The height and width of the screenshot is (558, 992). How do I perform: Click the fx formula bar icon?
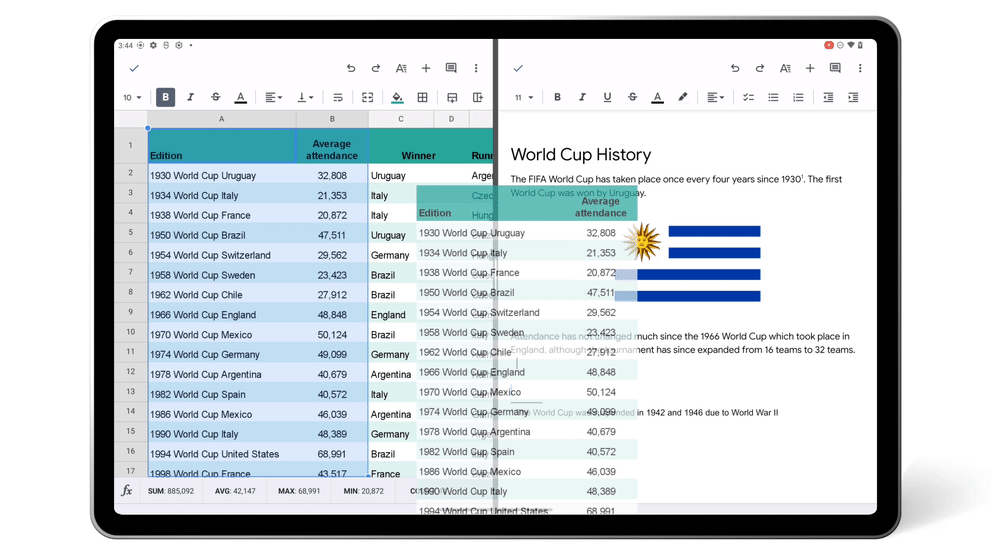[127, 491]
